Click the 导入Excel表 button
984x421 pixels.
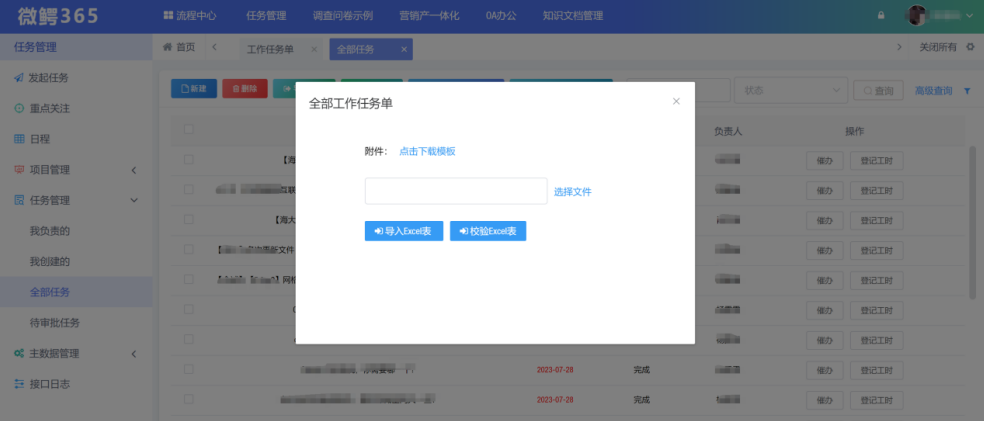[403, 231]
